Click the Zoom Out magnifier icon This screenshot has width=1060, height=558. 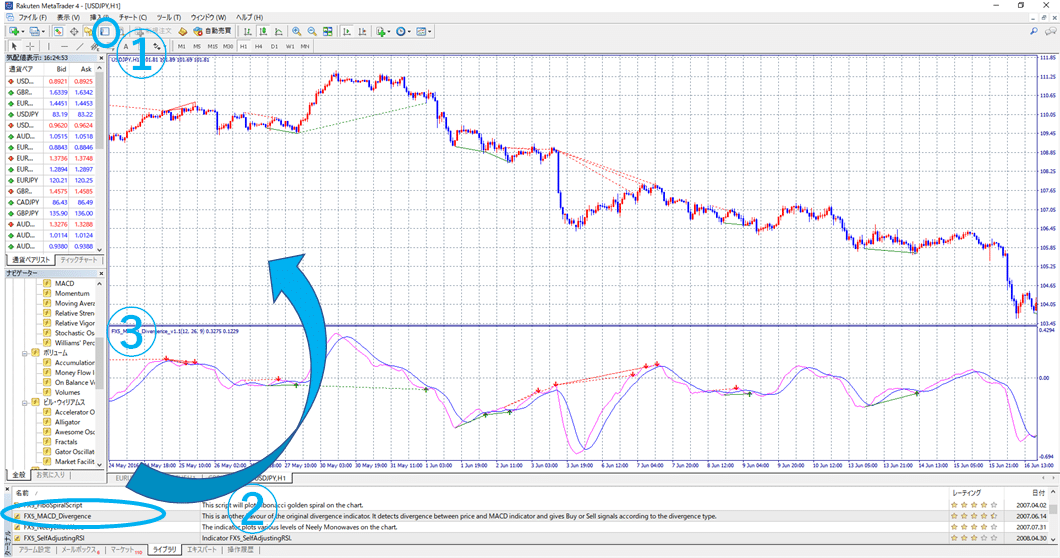pos(312,31)
